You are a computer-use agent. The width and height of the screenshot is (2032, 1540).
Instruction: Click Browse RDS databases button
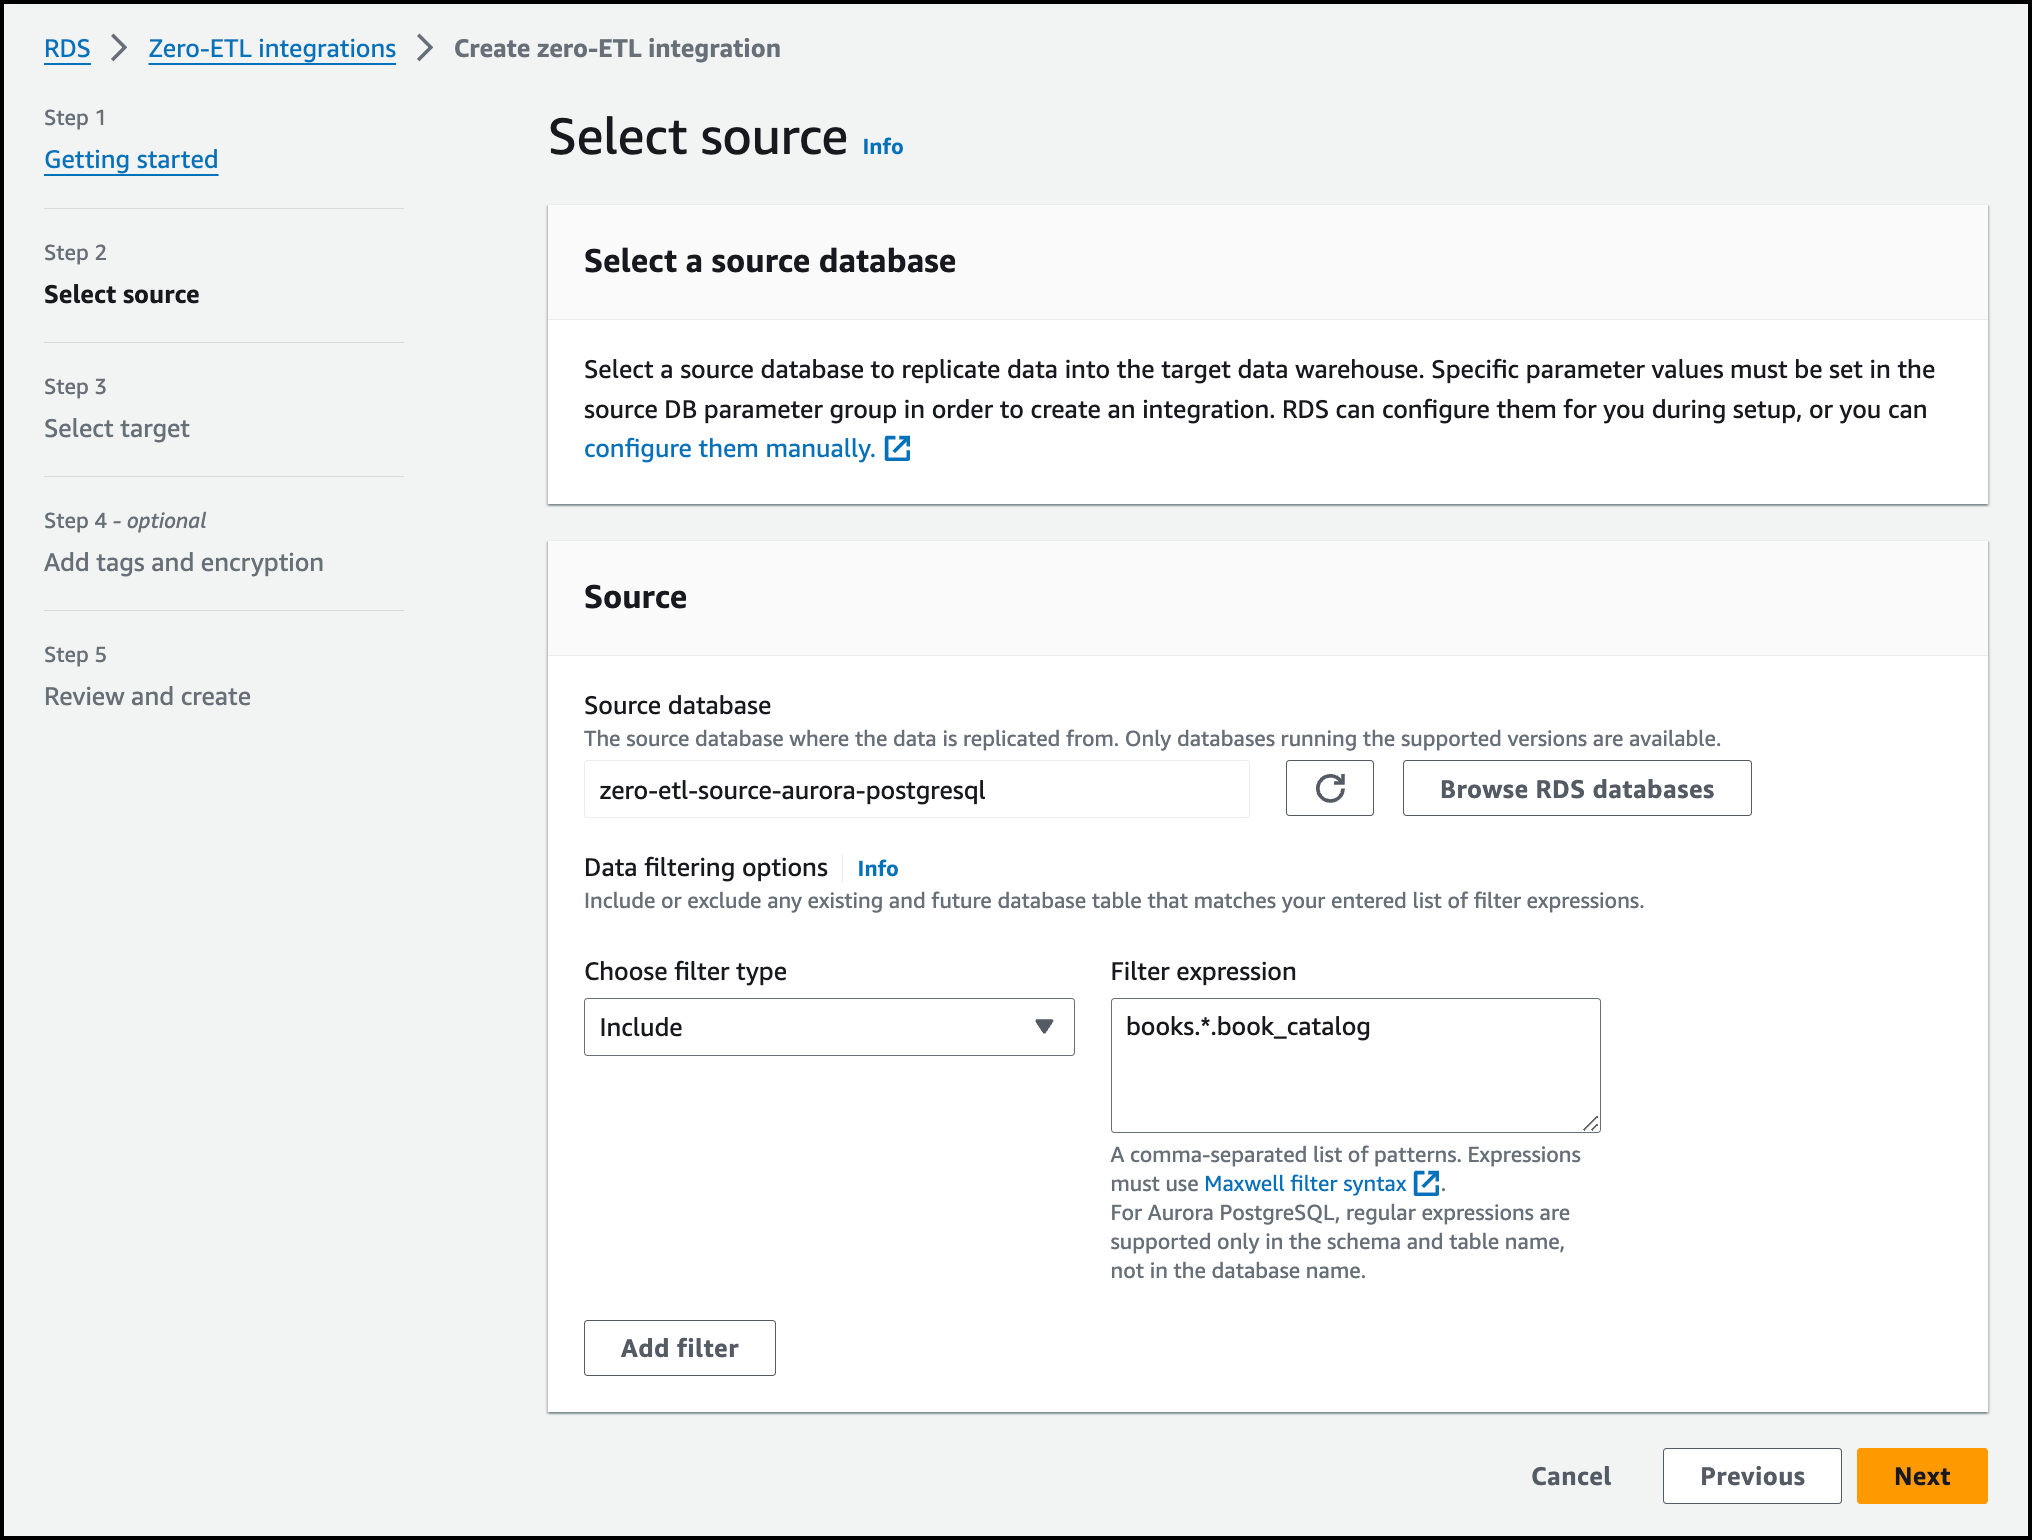(x=1576, y=789)
